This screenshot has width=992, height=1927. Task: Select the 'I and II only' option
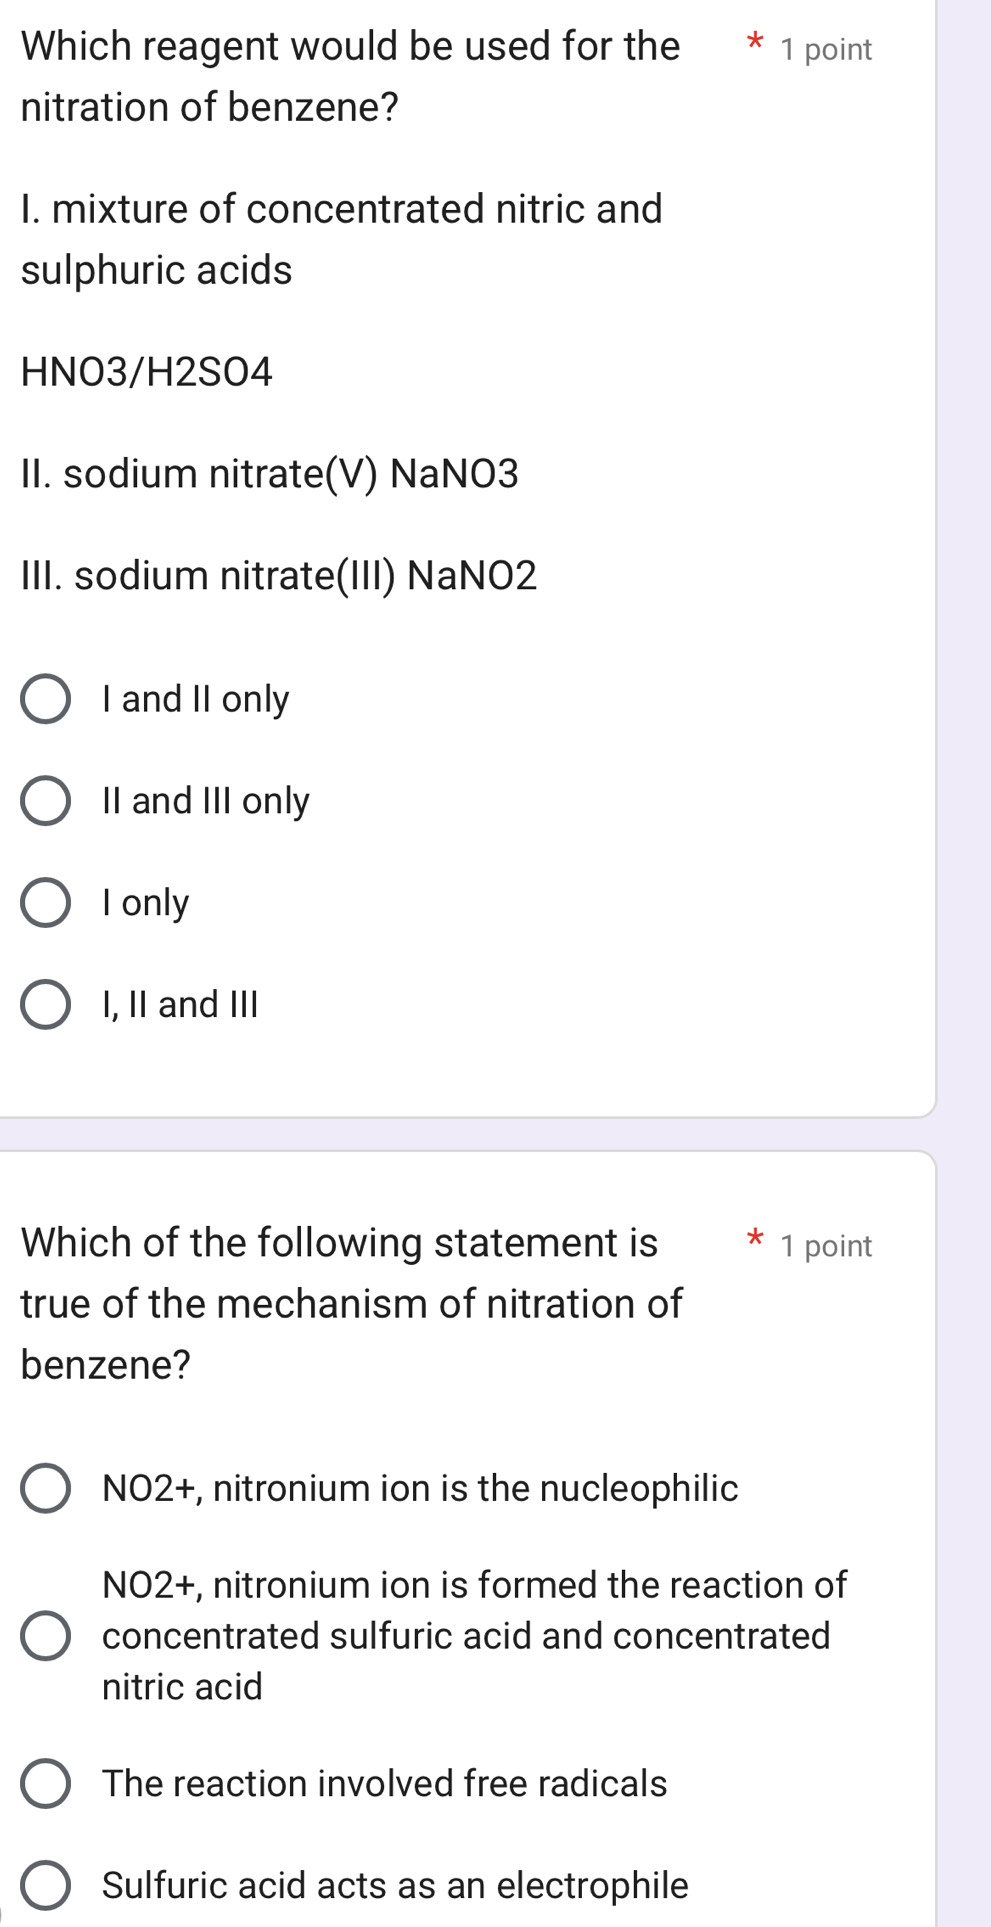[46, 699]
